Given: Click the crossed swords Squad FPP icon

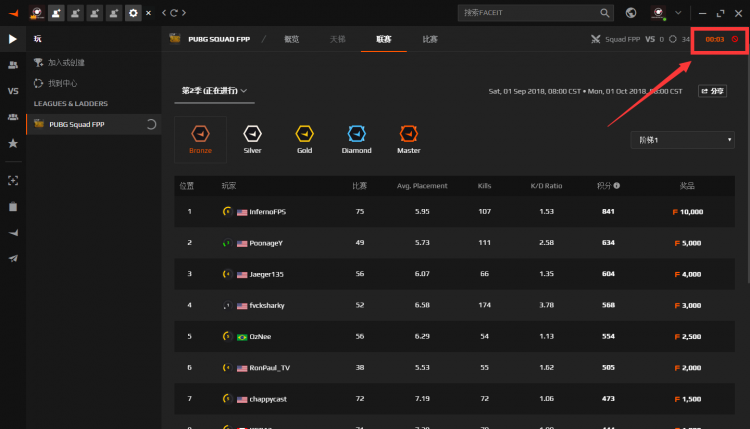Looking at the screenshot, I should [x=596, y=39].
